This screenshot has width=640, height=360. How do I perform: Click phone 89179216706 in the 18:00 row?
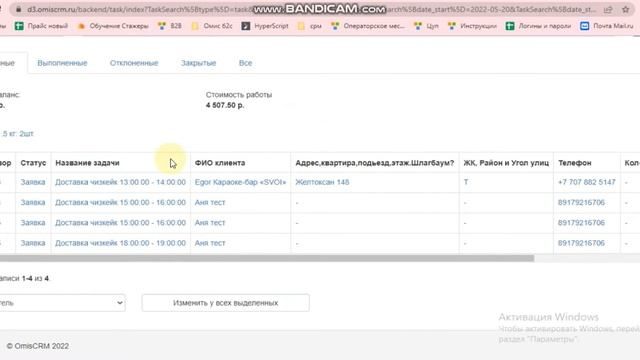tap(581, 243)
